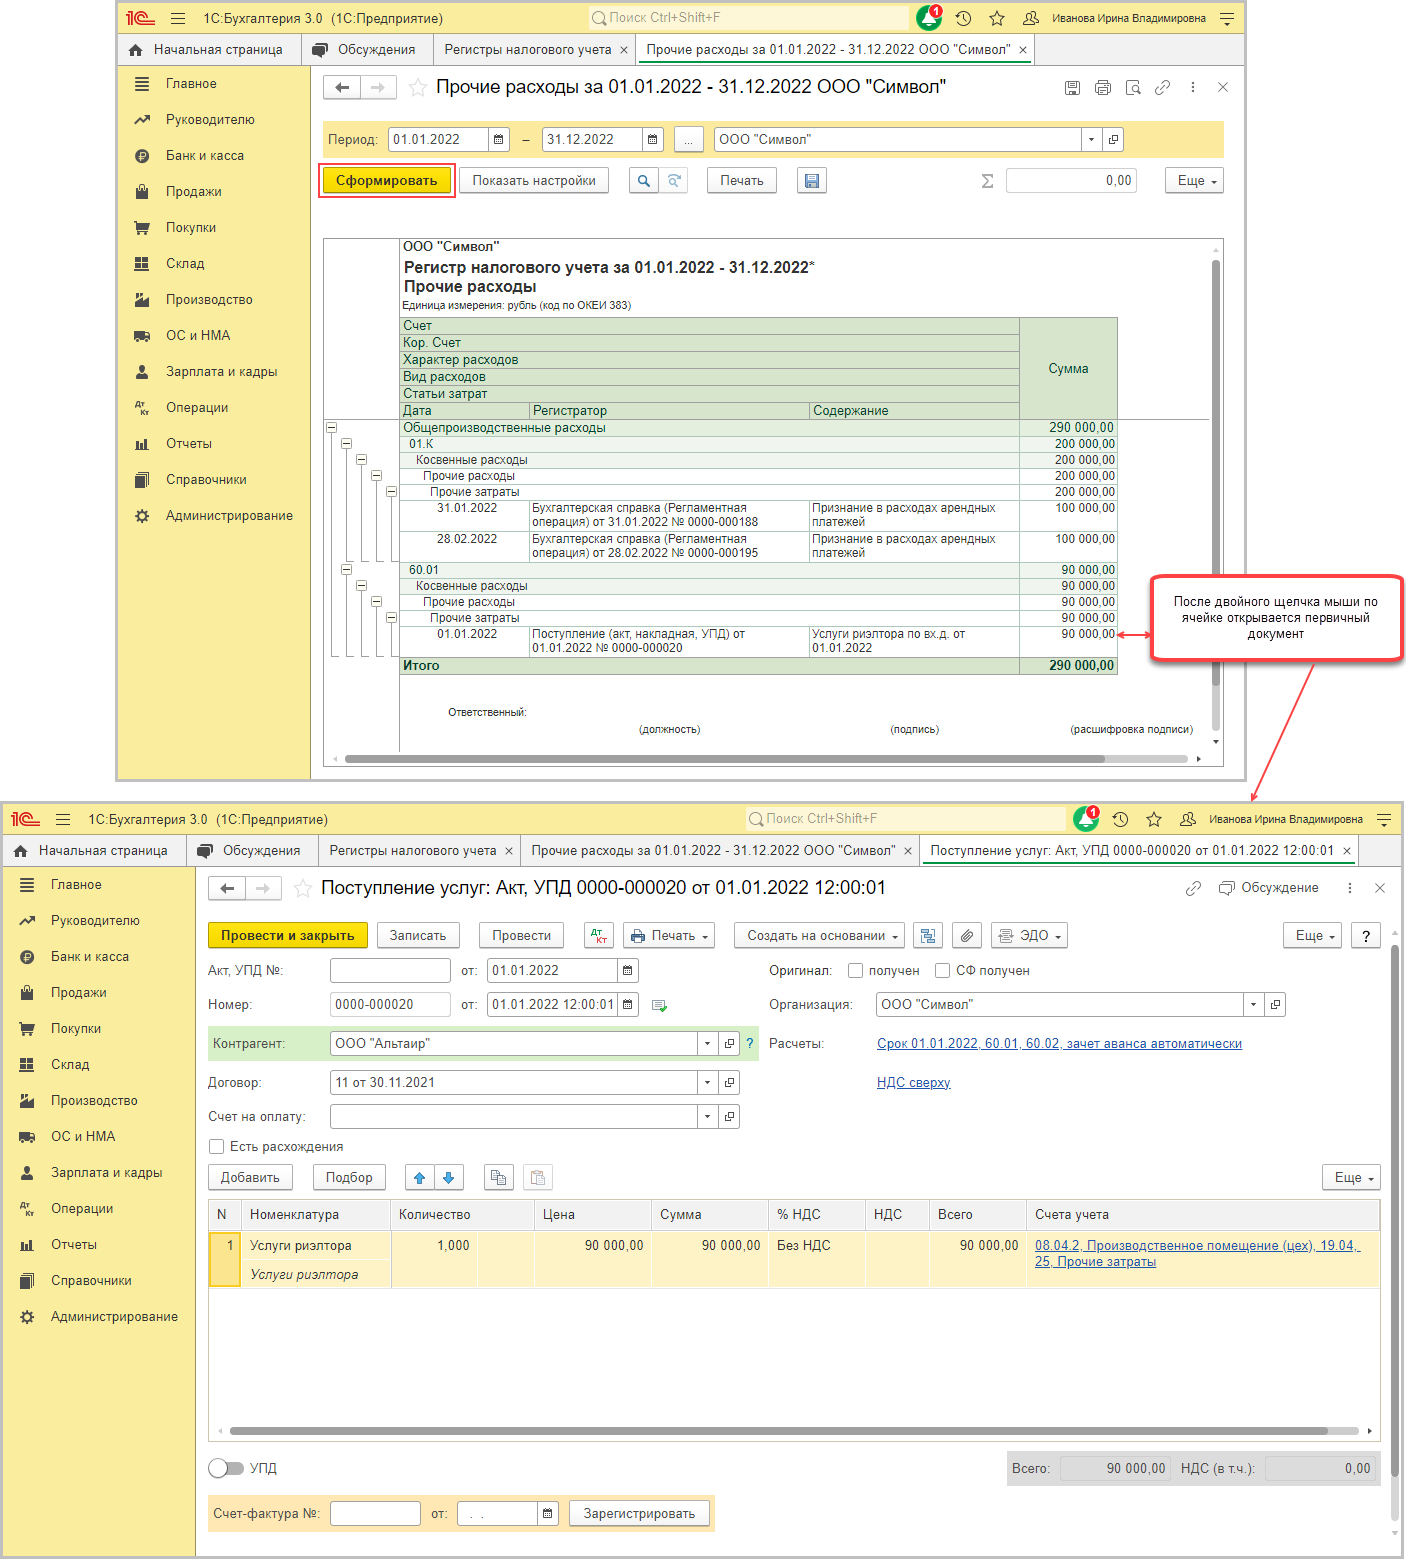The width and height of the screenshot is (1406, 1559).
Task: Open the Организация dropdown arrow in the document
Action: click(1253, 1005)
